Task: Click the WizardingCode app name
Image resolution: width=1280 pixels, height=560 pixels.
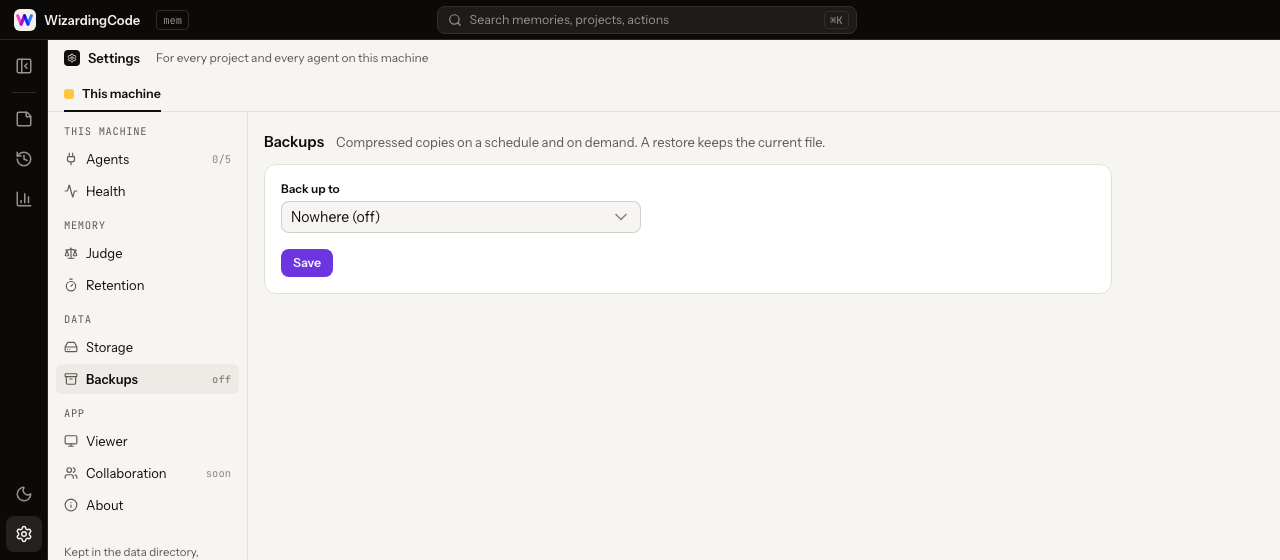Action: click(92, 20)
